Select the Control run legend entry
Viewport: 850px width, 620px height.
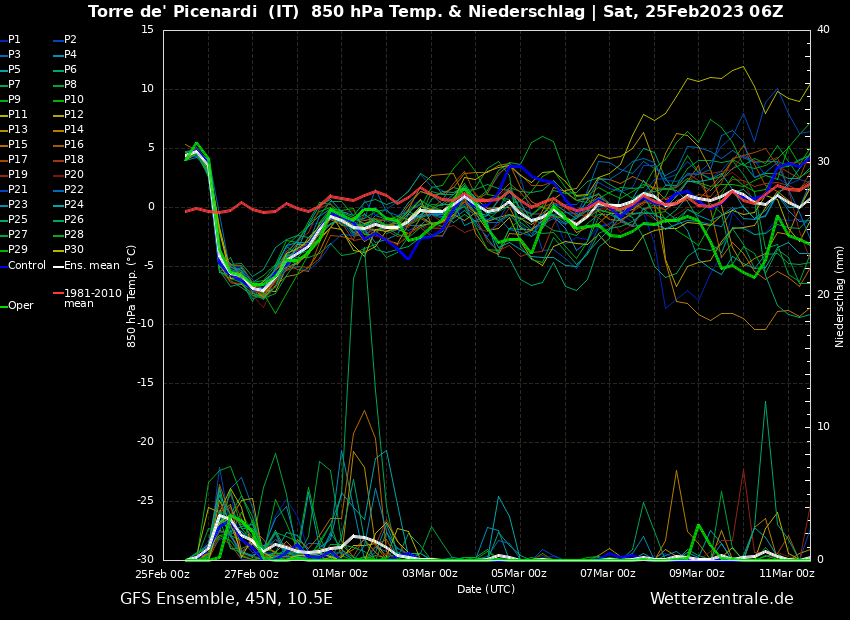pyautogui.click(x=27, y=266)
